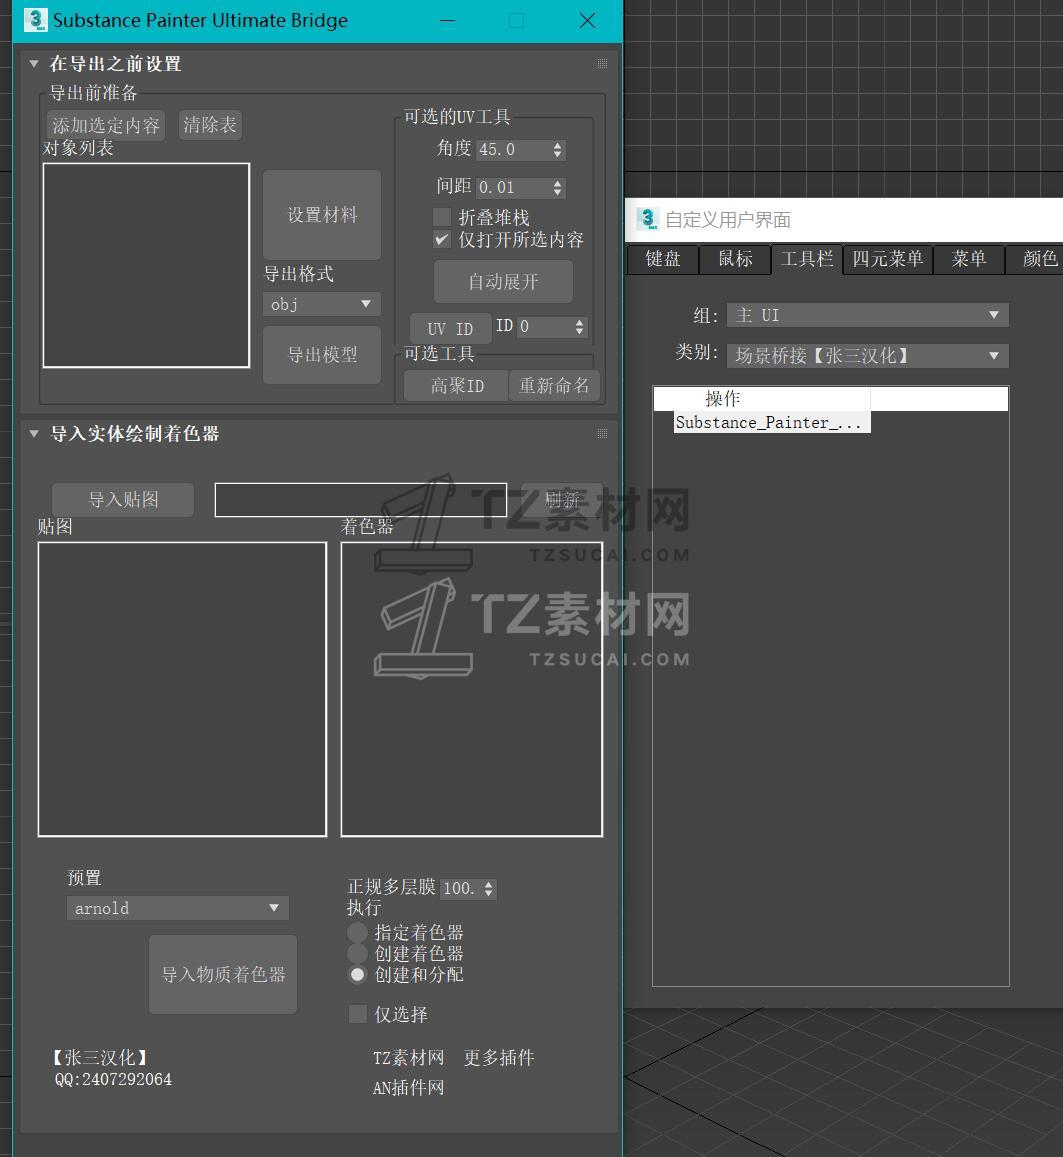Adjust the ID spinner arrows
Screen dimensions: 1063x1157
[x=580, y=327]
